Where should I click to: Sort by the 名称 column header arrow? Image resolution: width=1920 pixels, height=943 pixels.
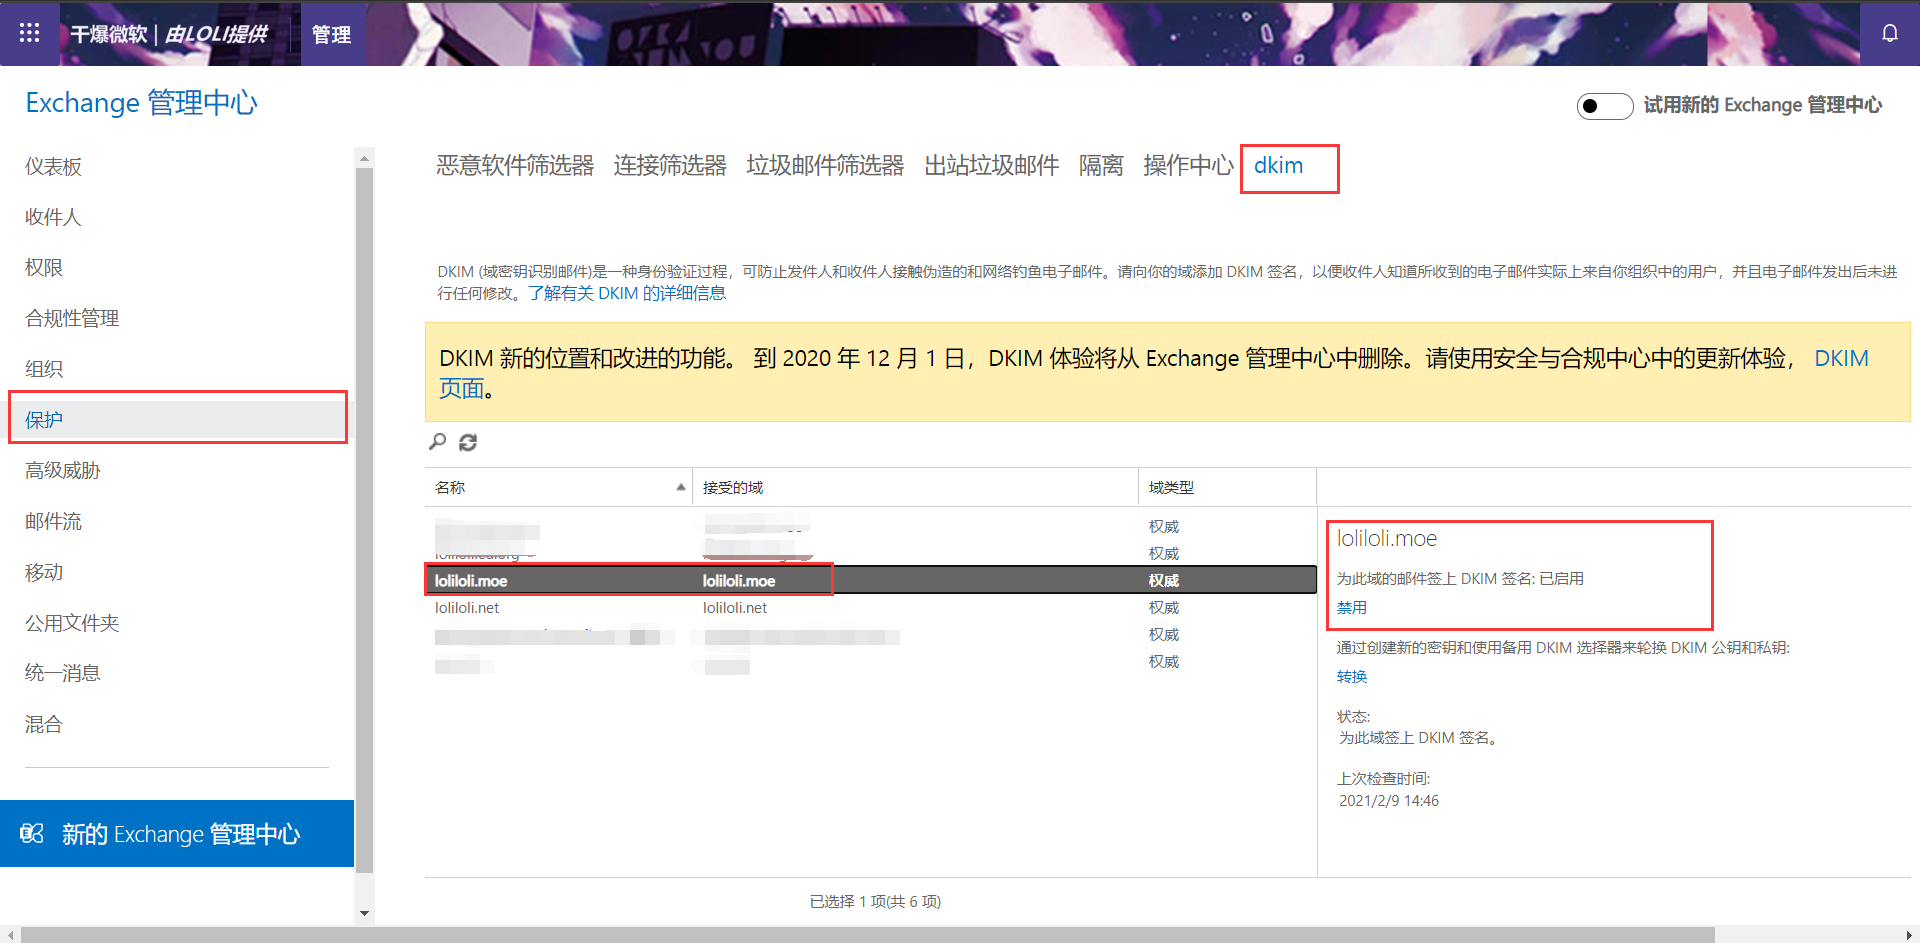coord(680,487)
